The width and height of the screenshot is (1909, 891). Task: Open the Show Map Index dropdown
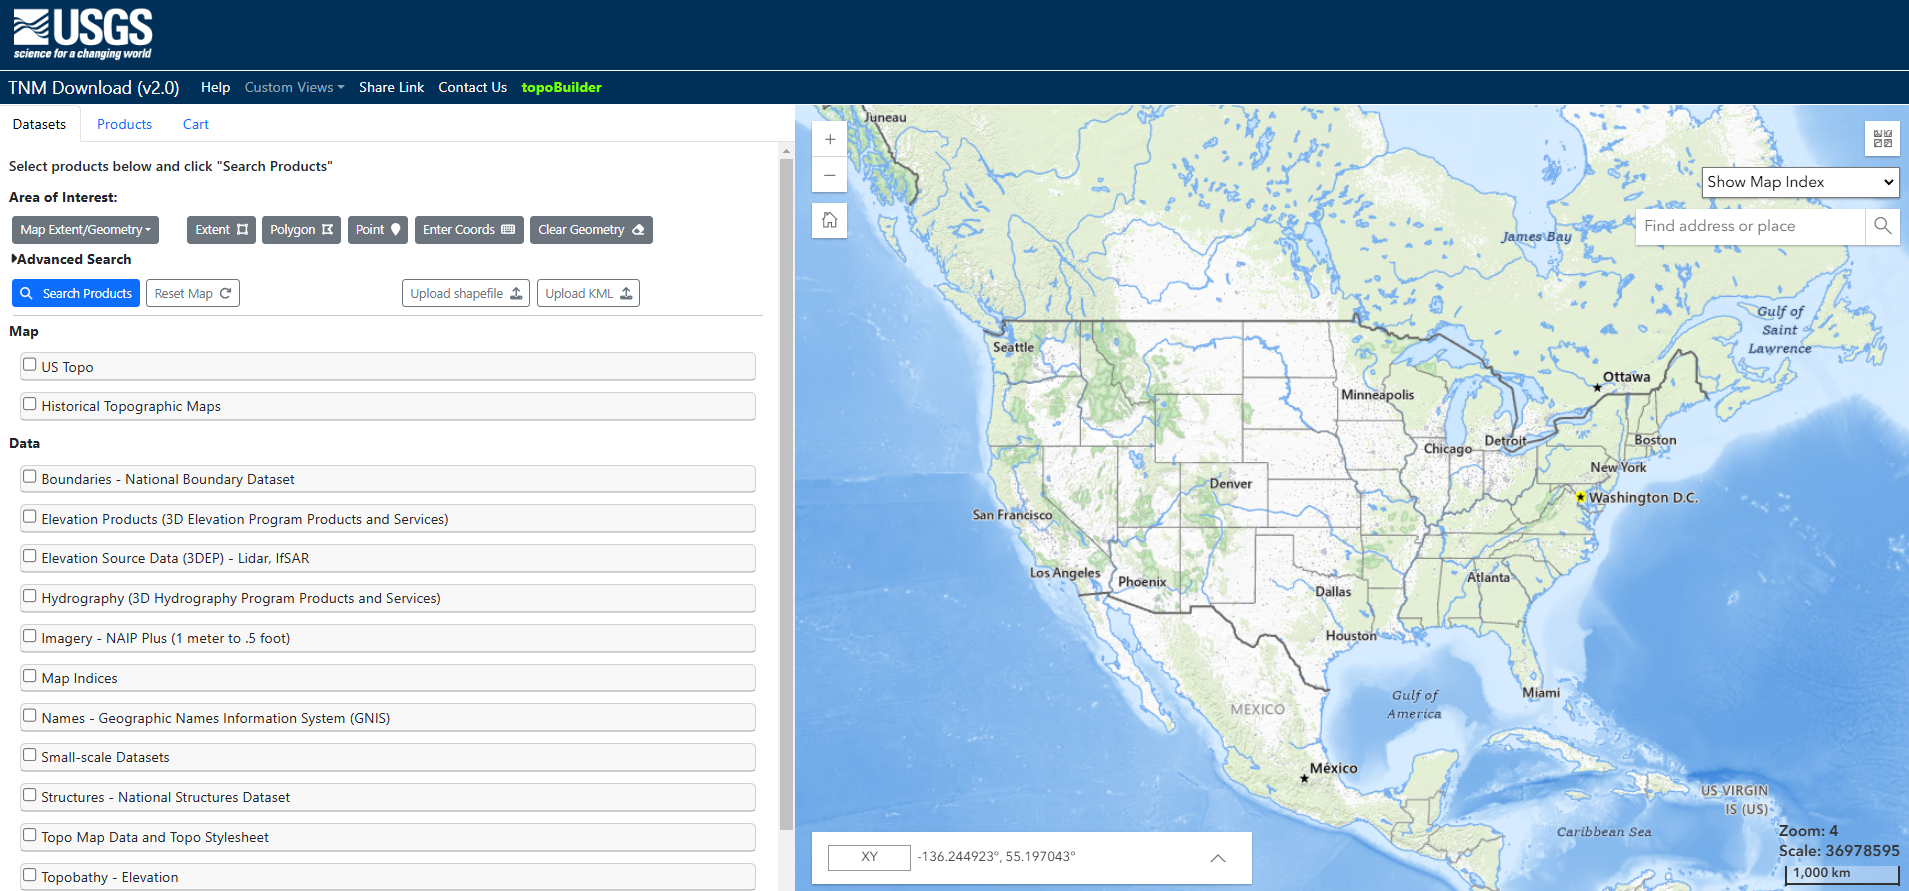pos(1799,182)
